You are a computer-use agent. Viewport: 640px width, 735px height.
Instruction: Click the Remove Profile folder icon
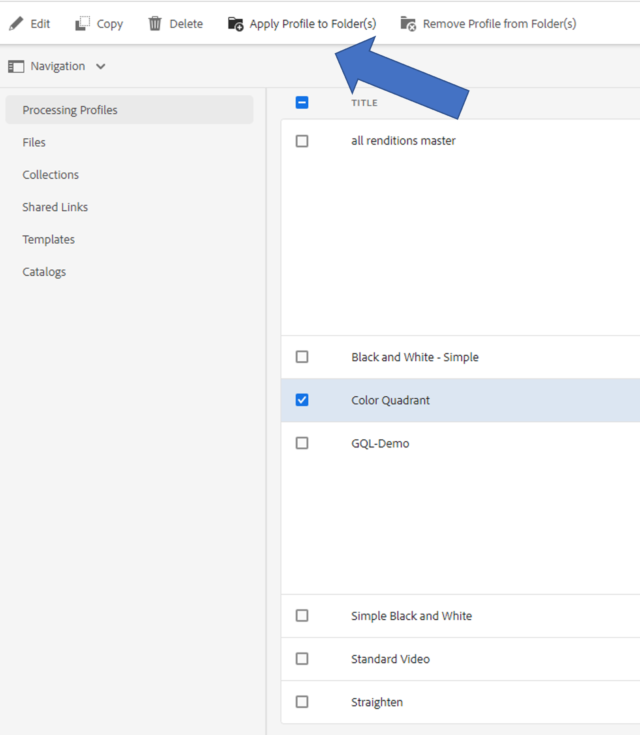(408, 23)
